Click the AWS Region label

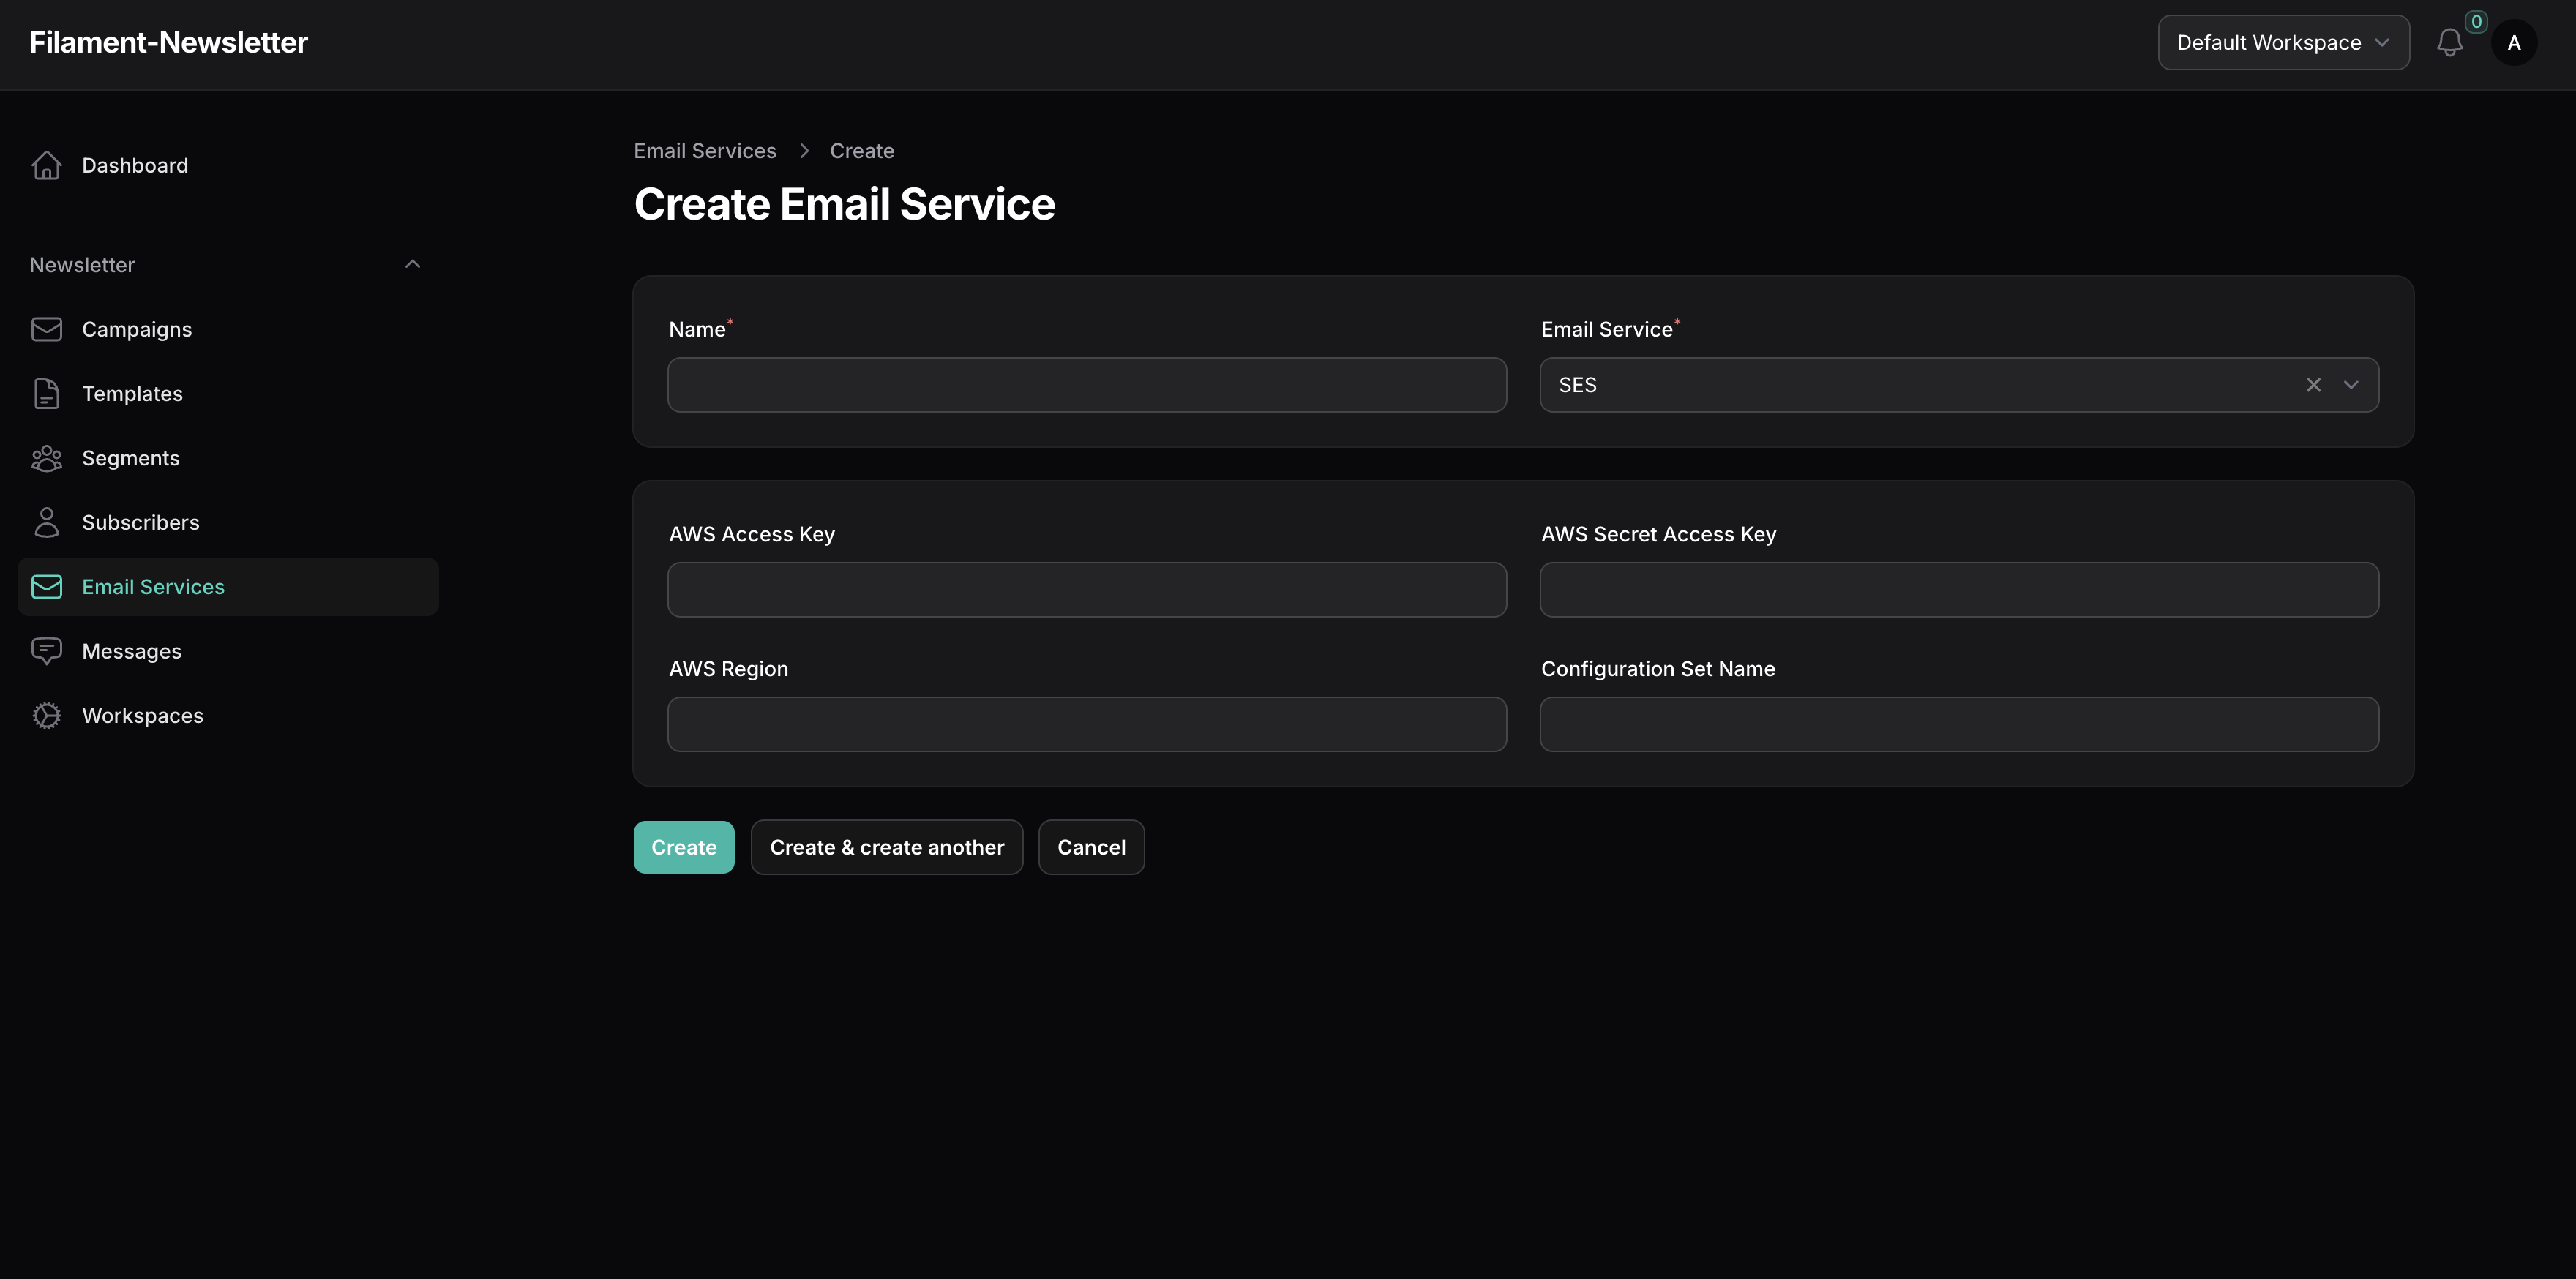coord(728,669)
